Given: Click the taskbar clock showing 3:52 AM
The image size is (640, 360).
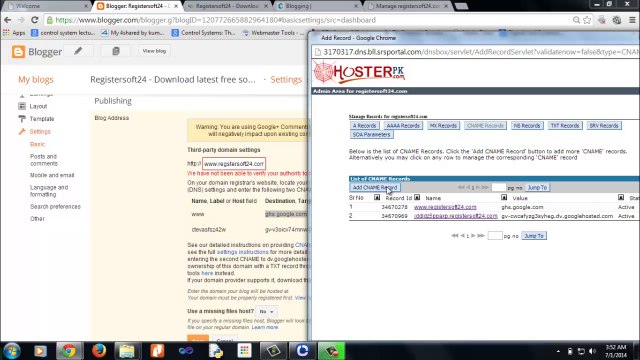Looking at the screenshot, I should (616, 351).
